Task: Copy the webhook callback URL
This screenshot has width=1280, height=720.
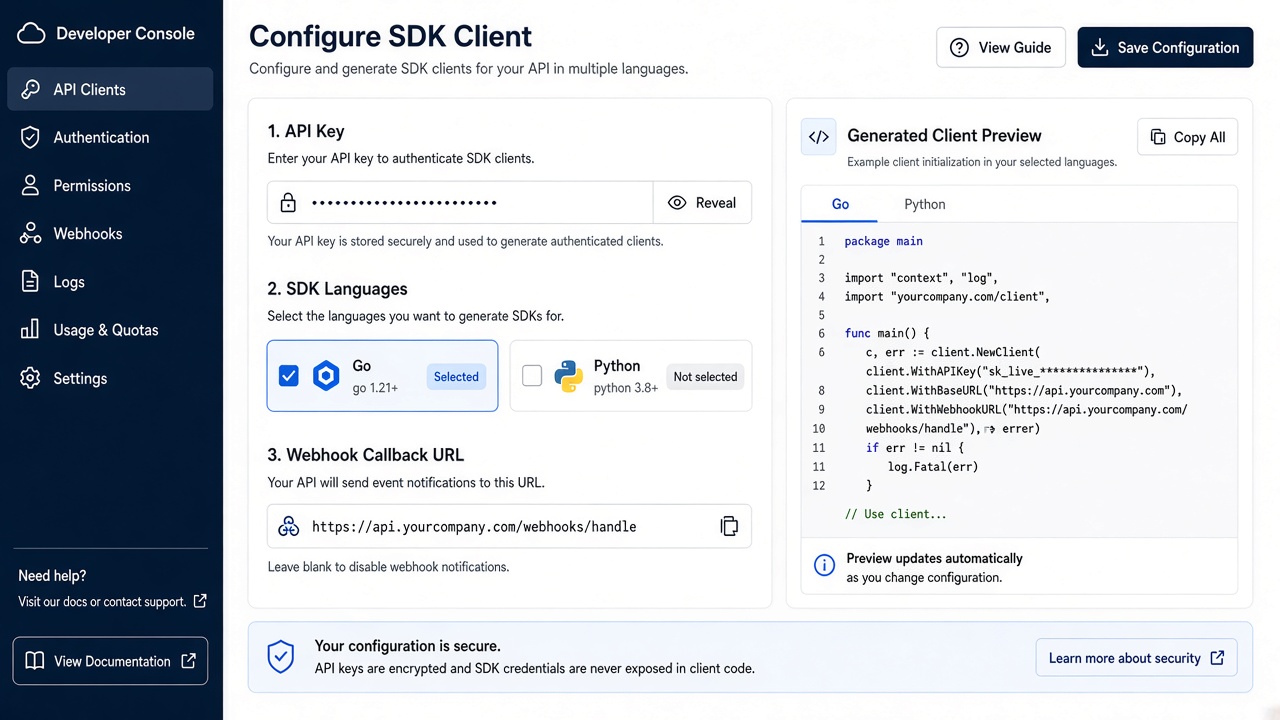Action: tap(729, 526)
